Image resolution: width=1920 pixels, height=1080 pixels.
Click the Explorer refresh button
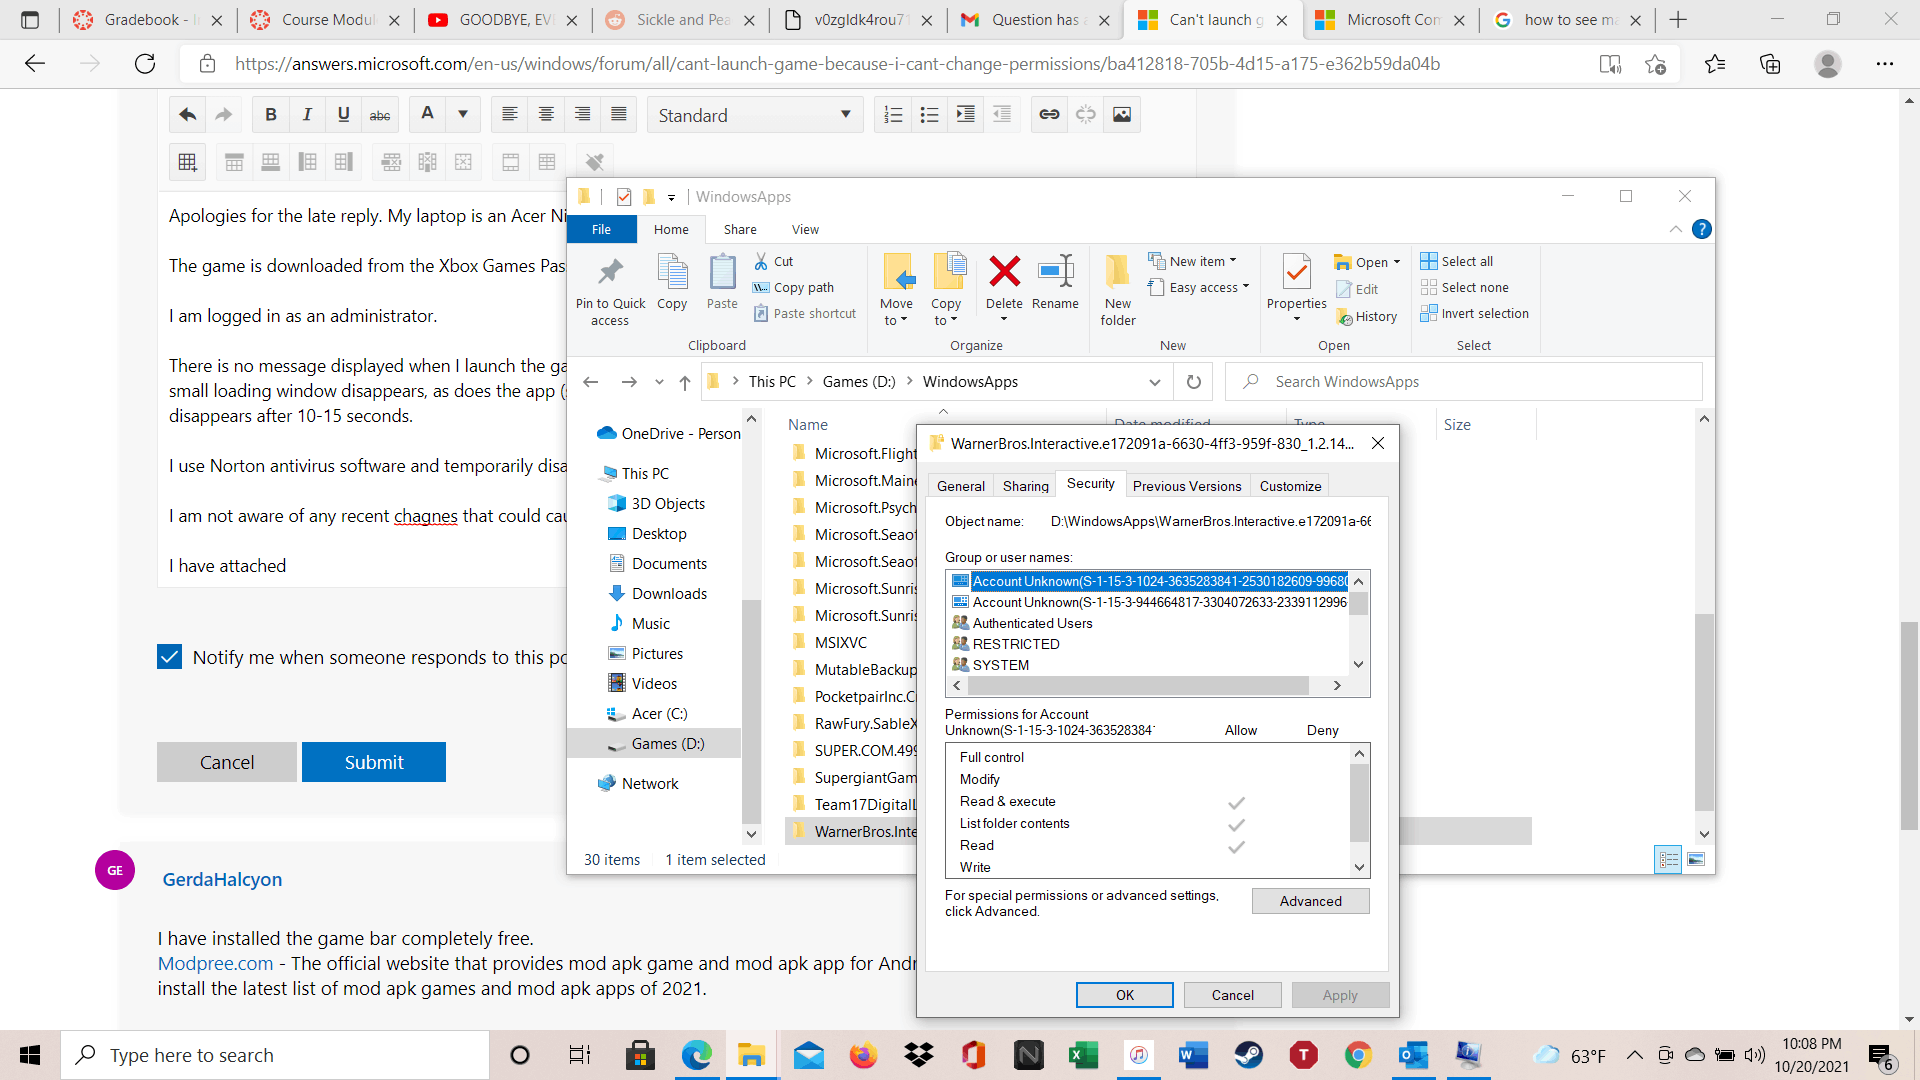pyautogui.click(x=1194, y=382)
